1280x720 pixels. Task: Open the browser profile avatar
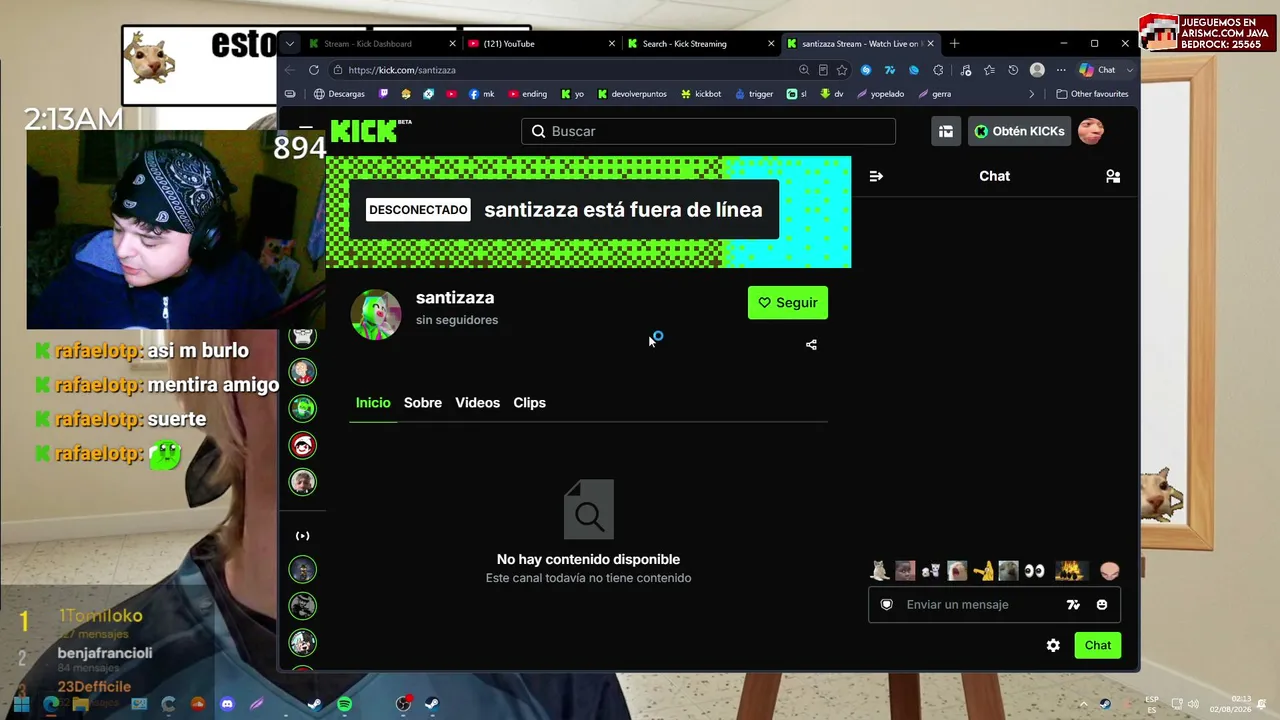[x=1037, y=70]
